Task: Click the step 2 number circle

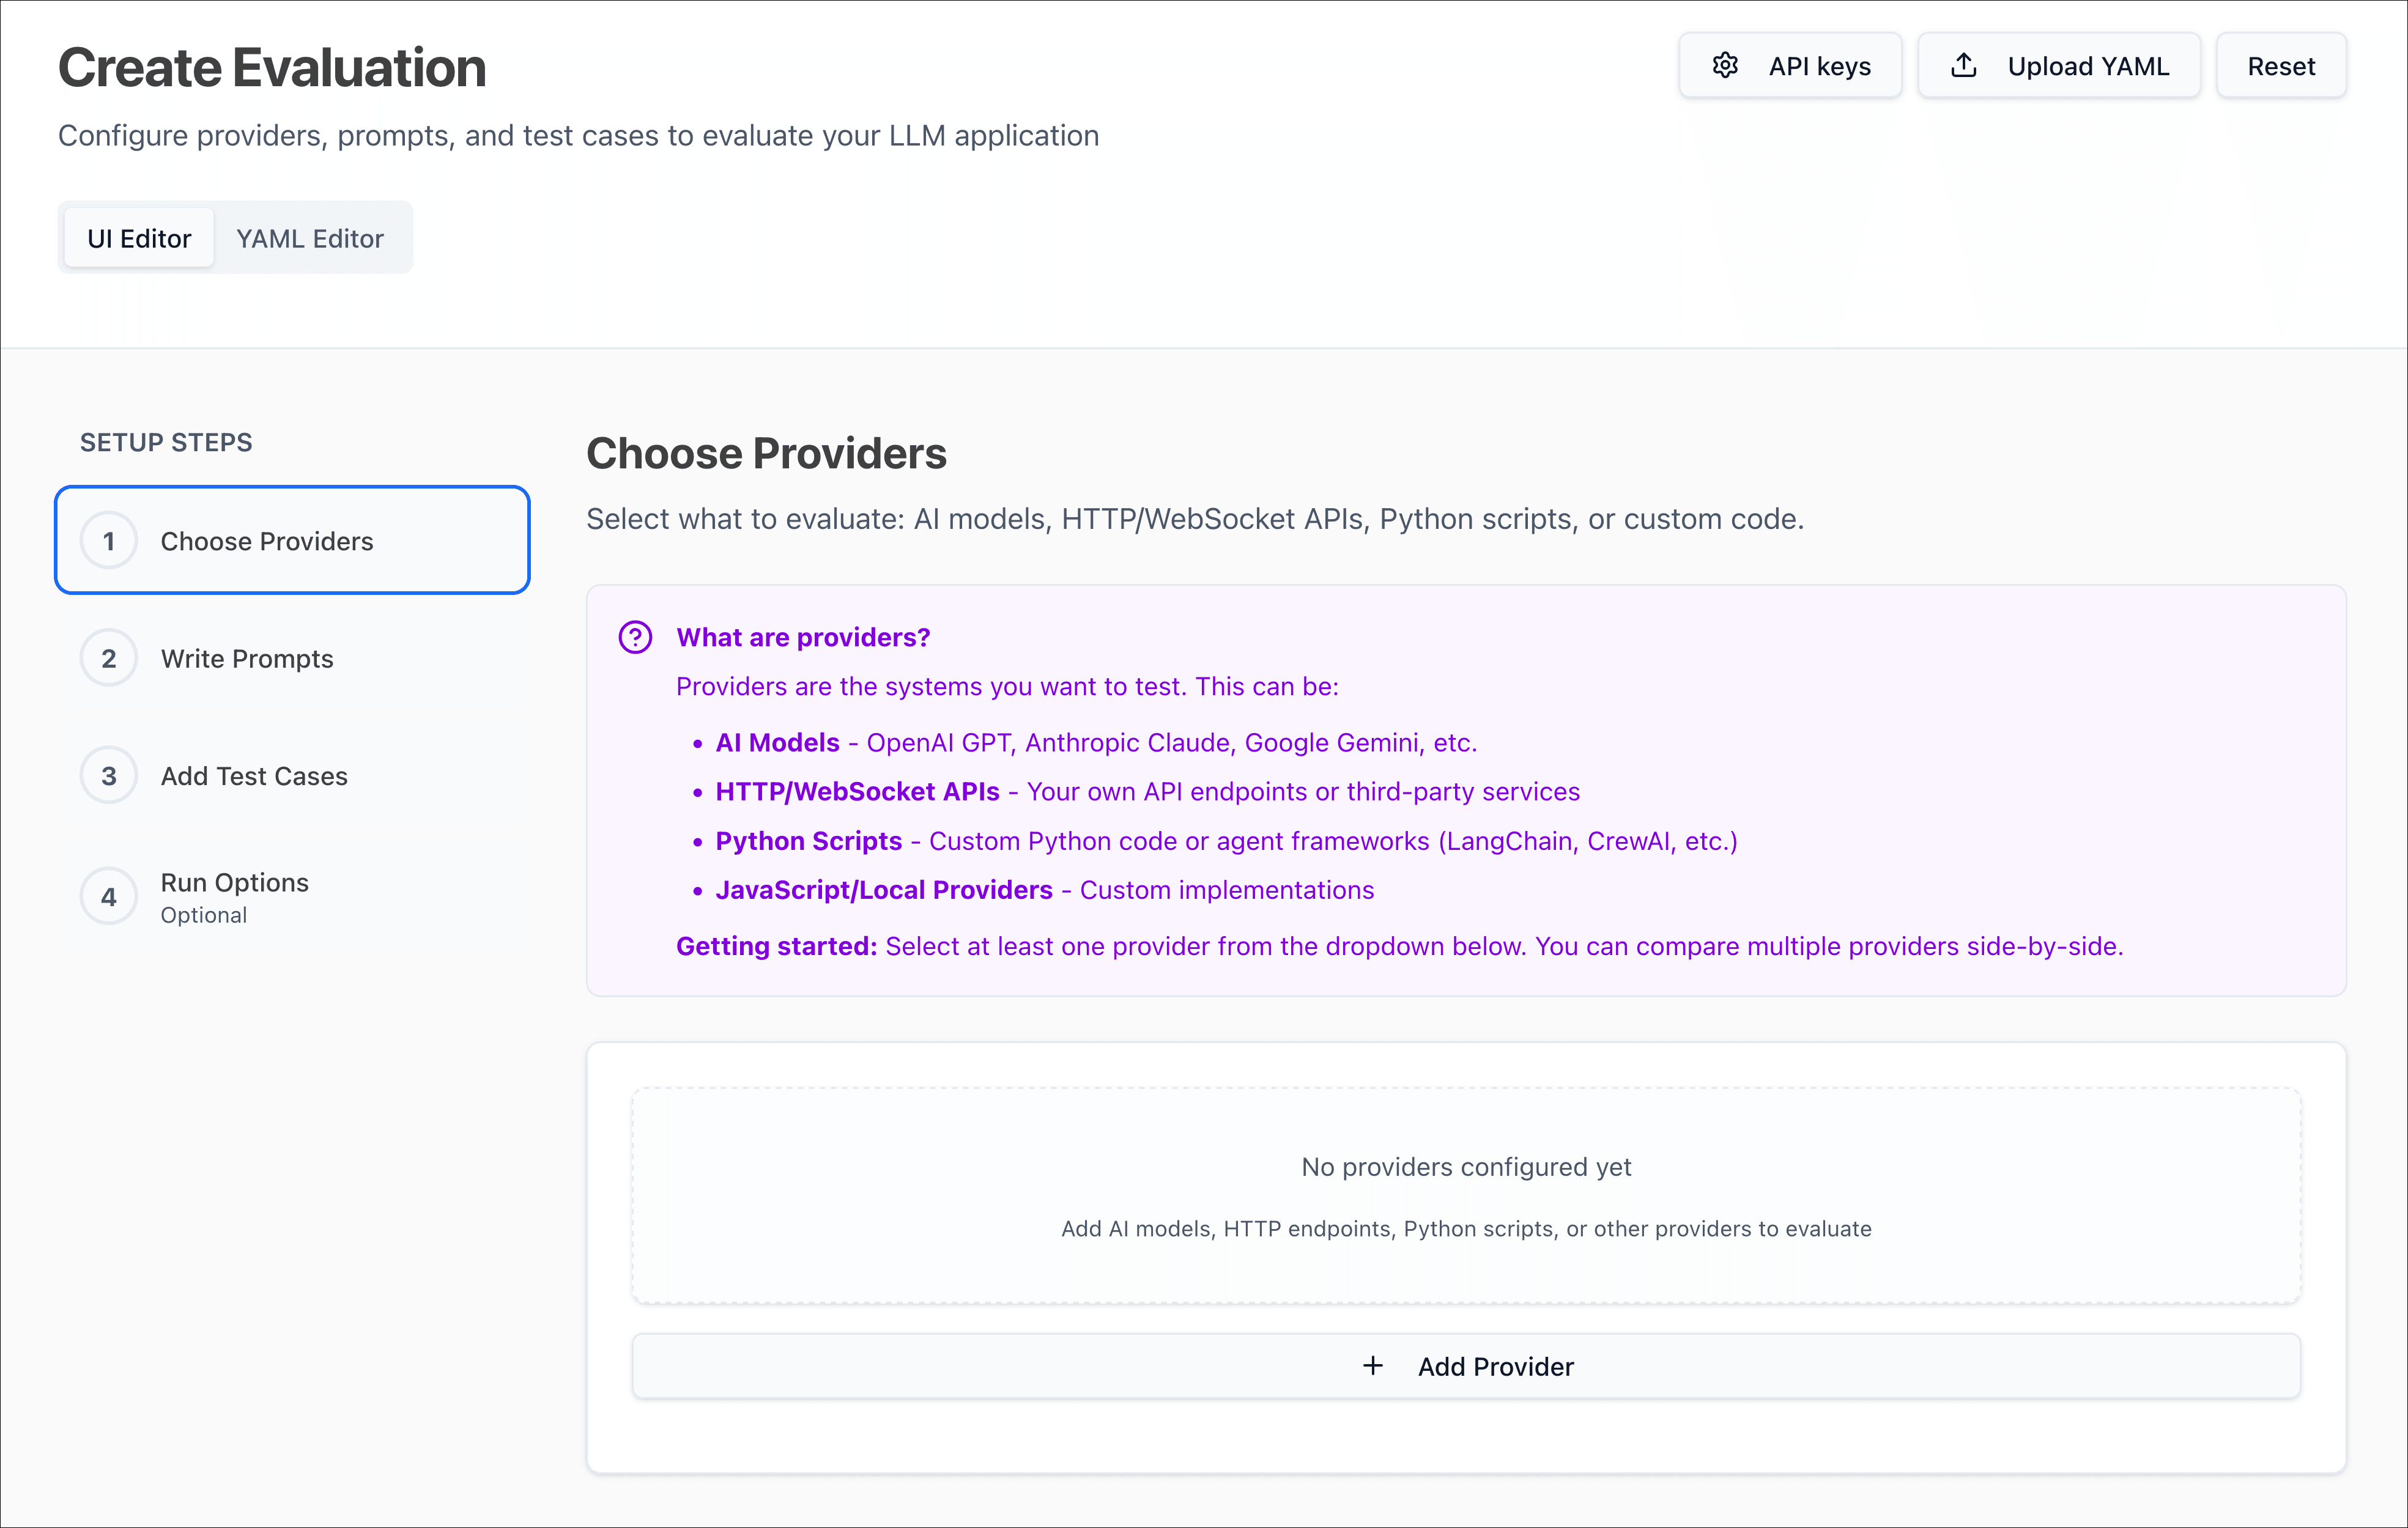Action: click(x=108, y=657)
